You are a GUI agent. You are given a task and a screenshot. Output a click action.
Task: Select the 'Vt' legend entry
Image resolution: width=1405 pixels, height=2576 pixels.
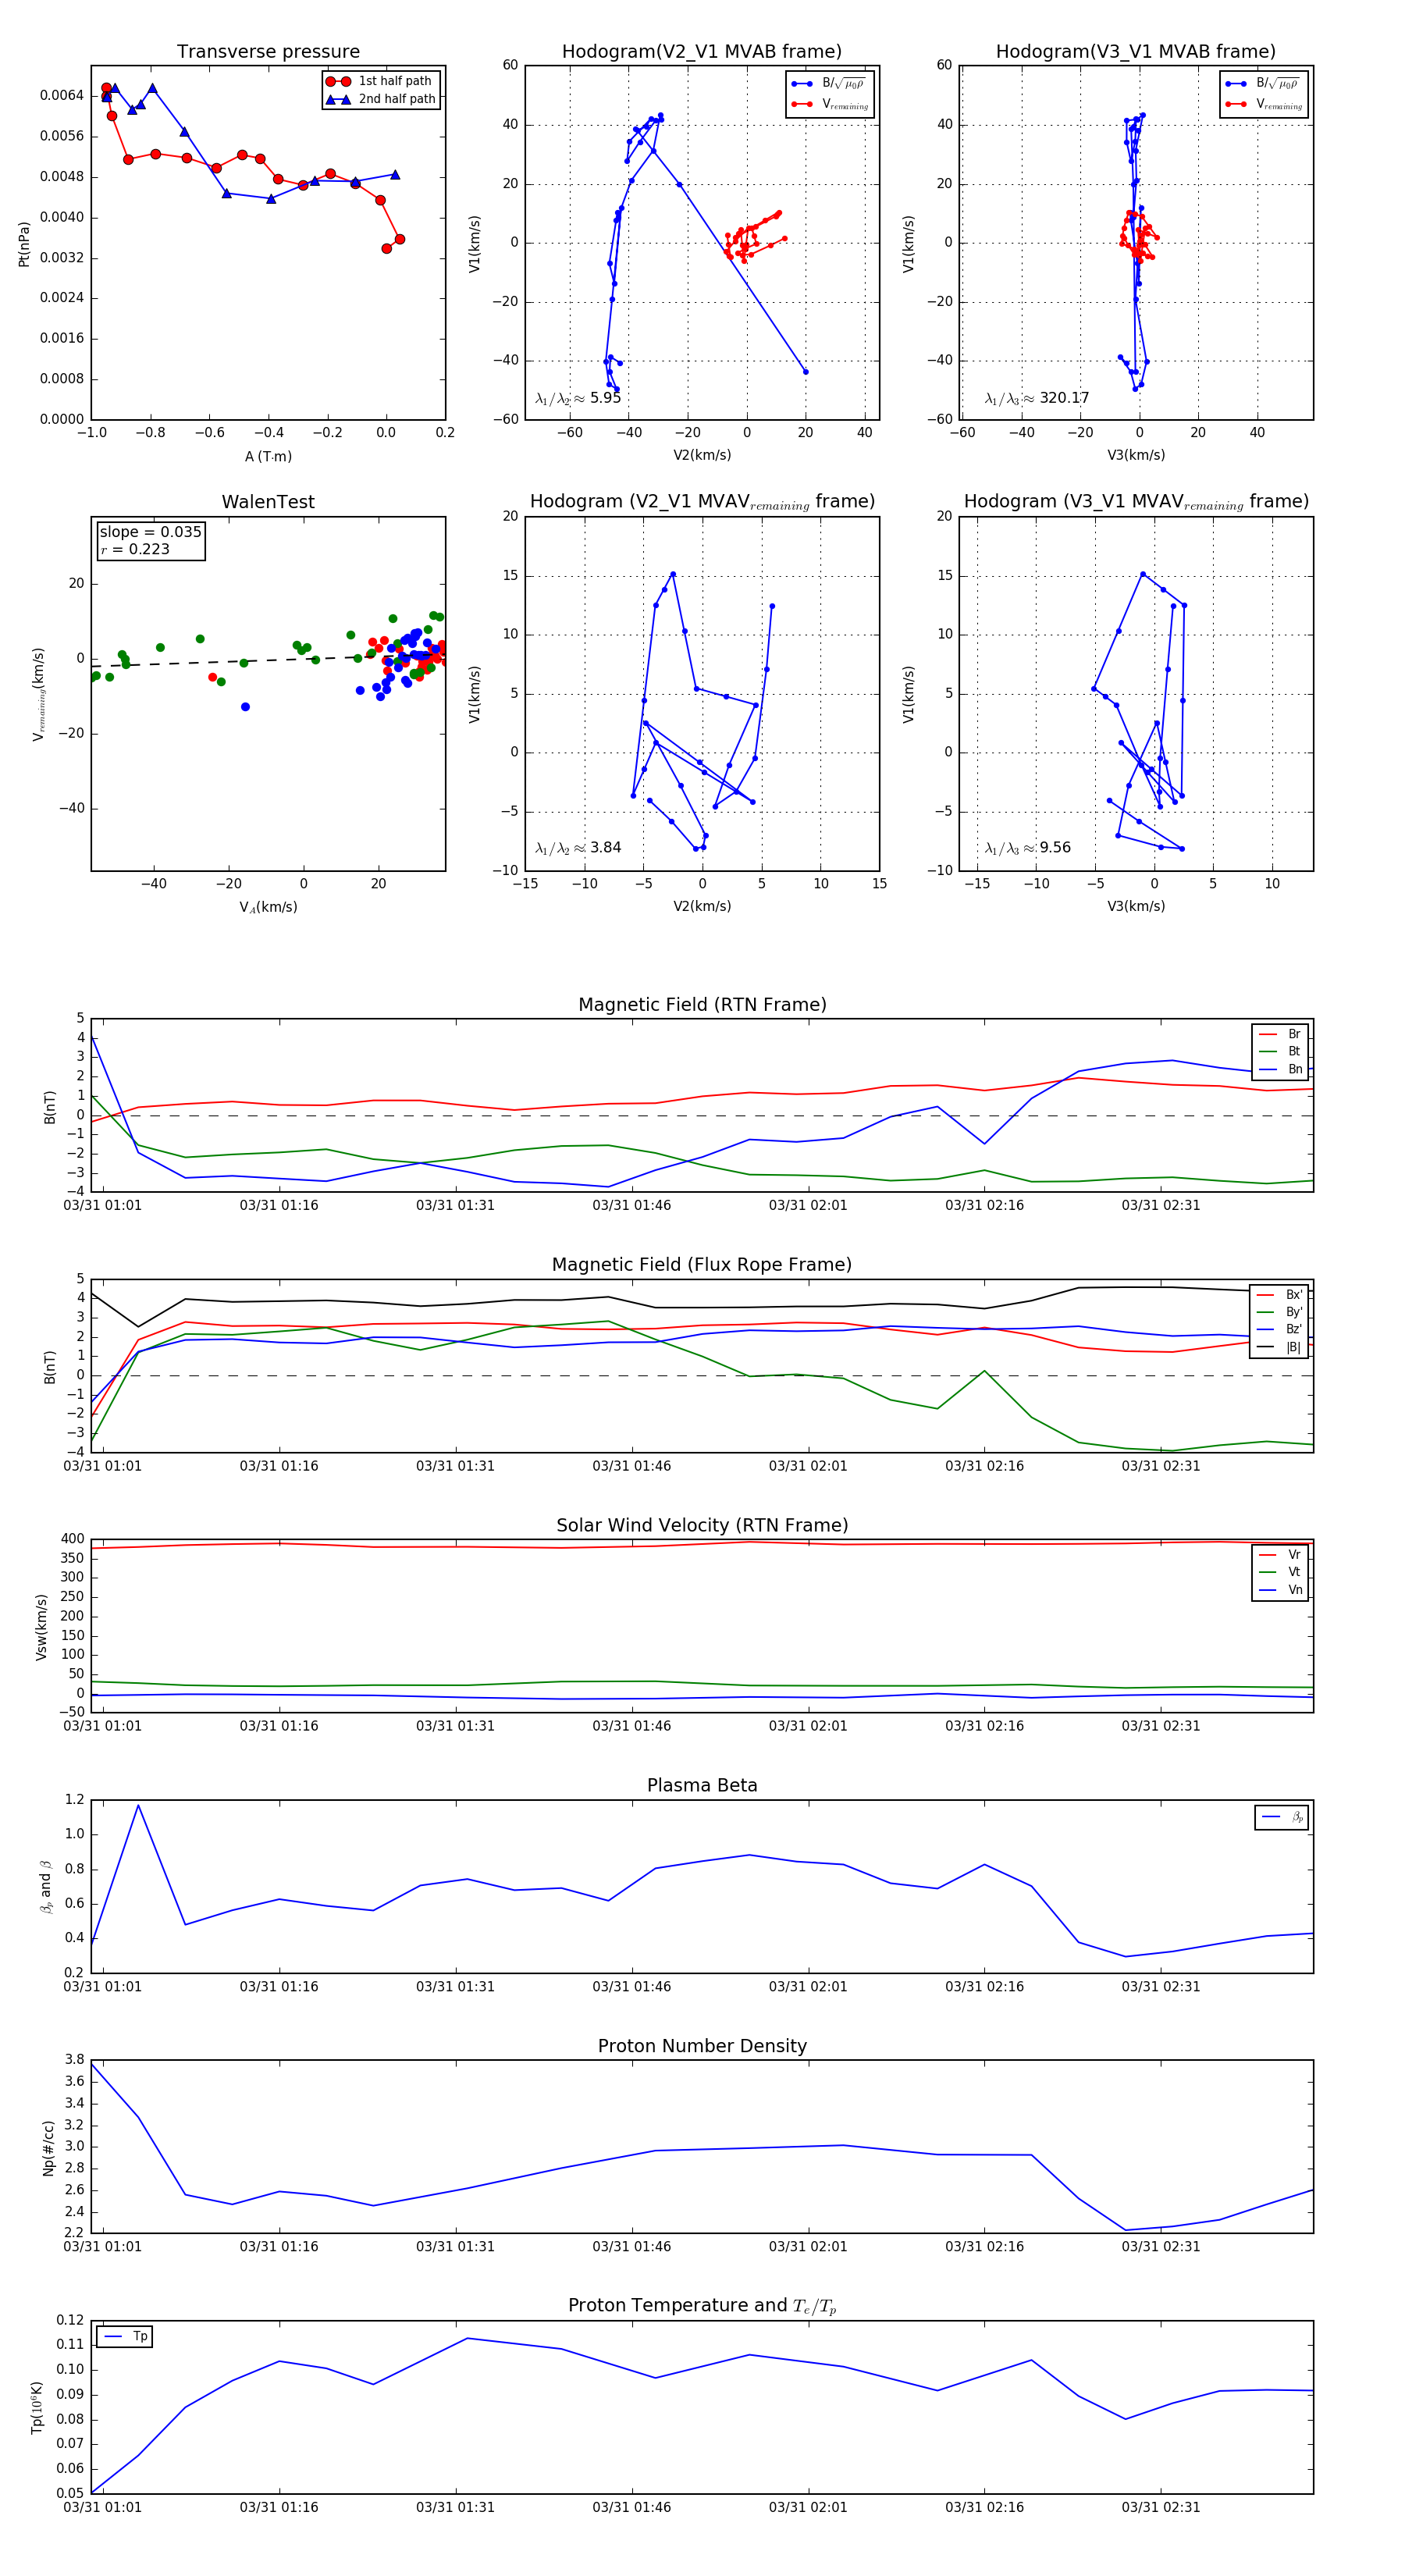click(1280, 1572)
